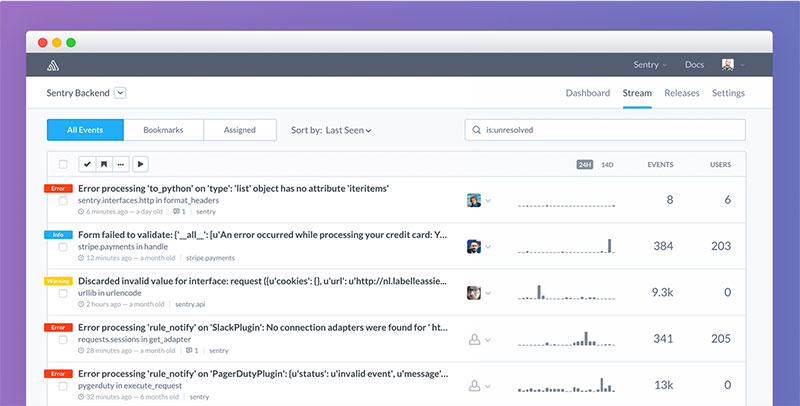Open the Sentry organization dropdown in header
Viewport: 800px width, 406px height.
651,65
